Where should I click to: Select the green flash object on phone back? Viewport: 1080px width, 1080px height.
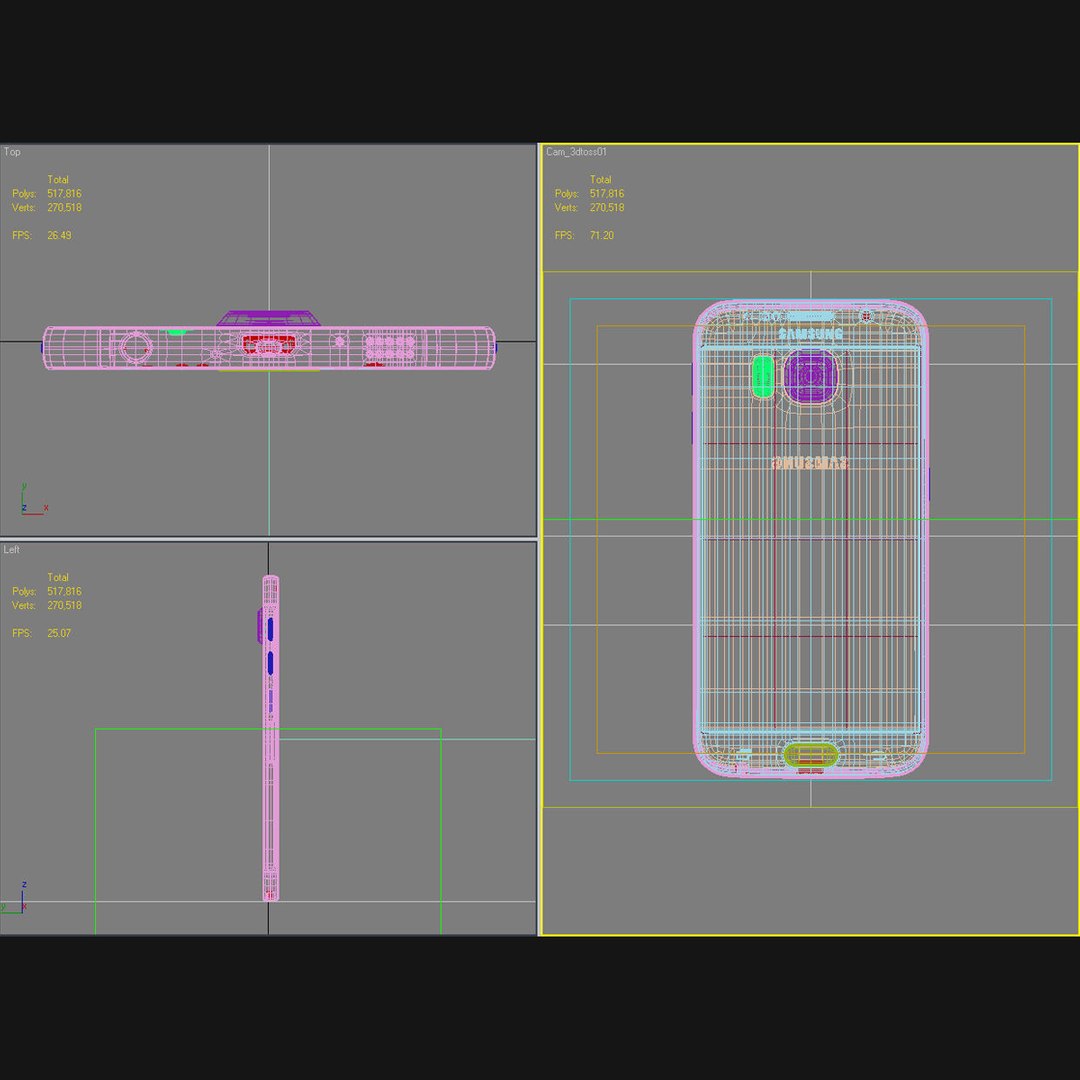click(763, 377)
